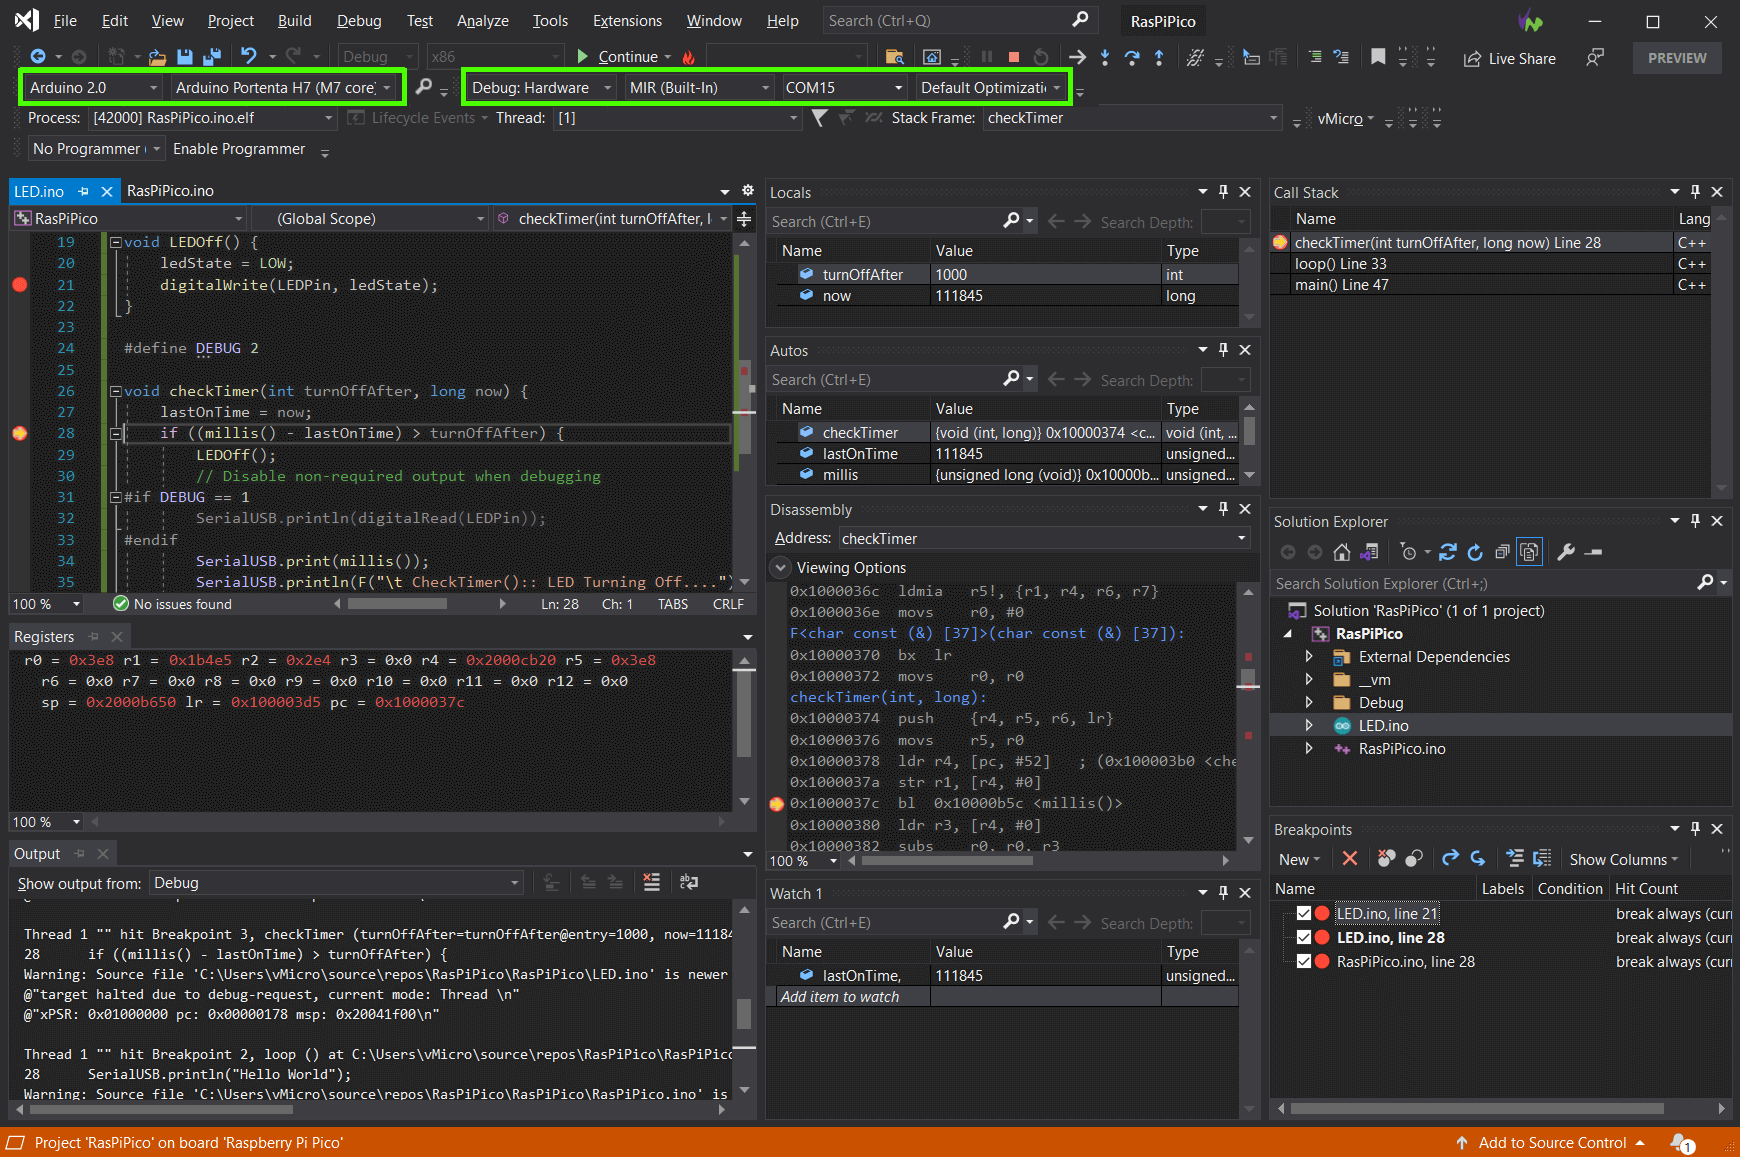Collapse the checkTimer function fold at line 26

point(115,391)
